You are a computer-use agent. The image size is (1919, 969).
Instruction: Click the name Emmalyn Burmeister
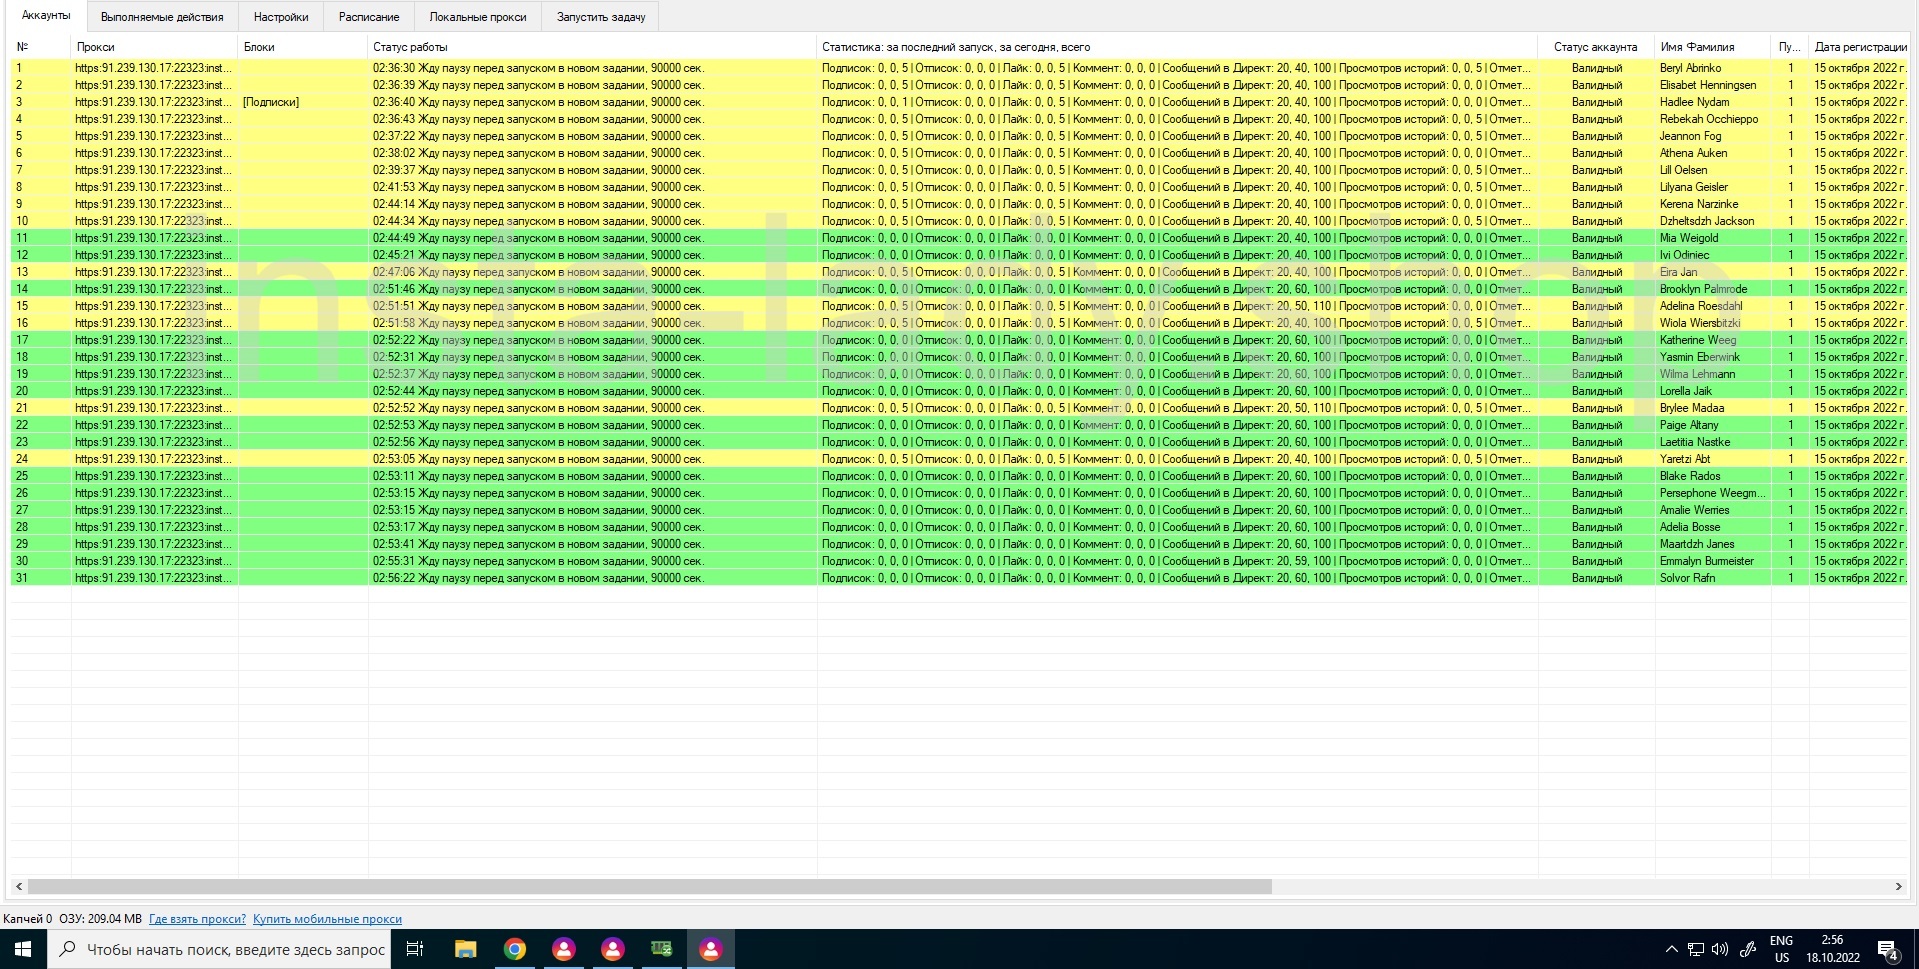pyautogui.click(x=1706, y=561)
